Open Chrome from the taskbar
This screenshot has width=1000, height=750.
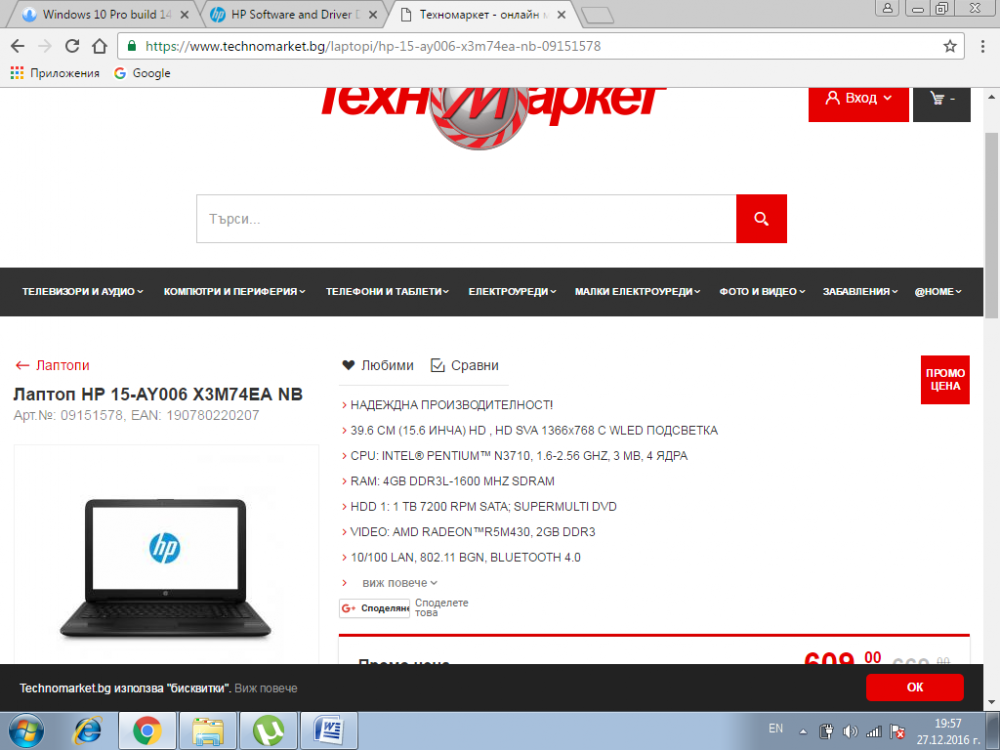147,730
